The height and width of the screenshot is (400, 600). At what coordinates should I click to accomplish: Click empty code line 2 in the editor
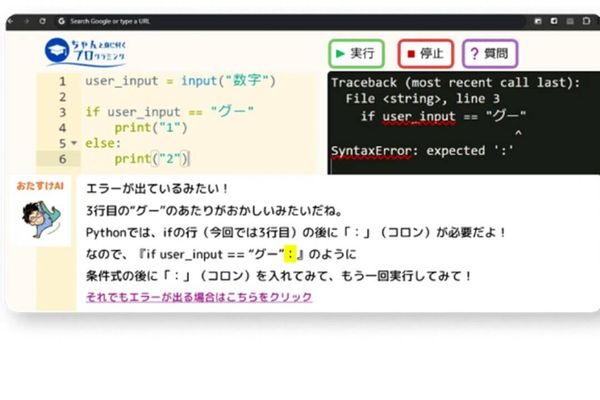(x=199, y=97)
